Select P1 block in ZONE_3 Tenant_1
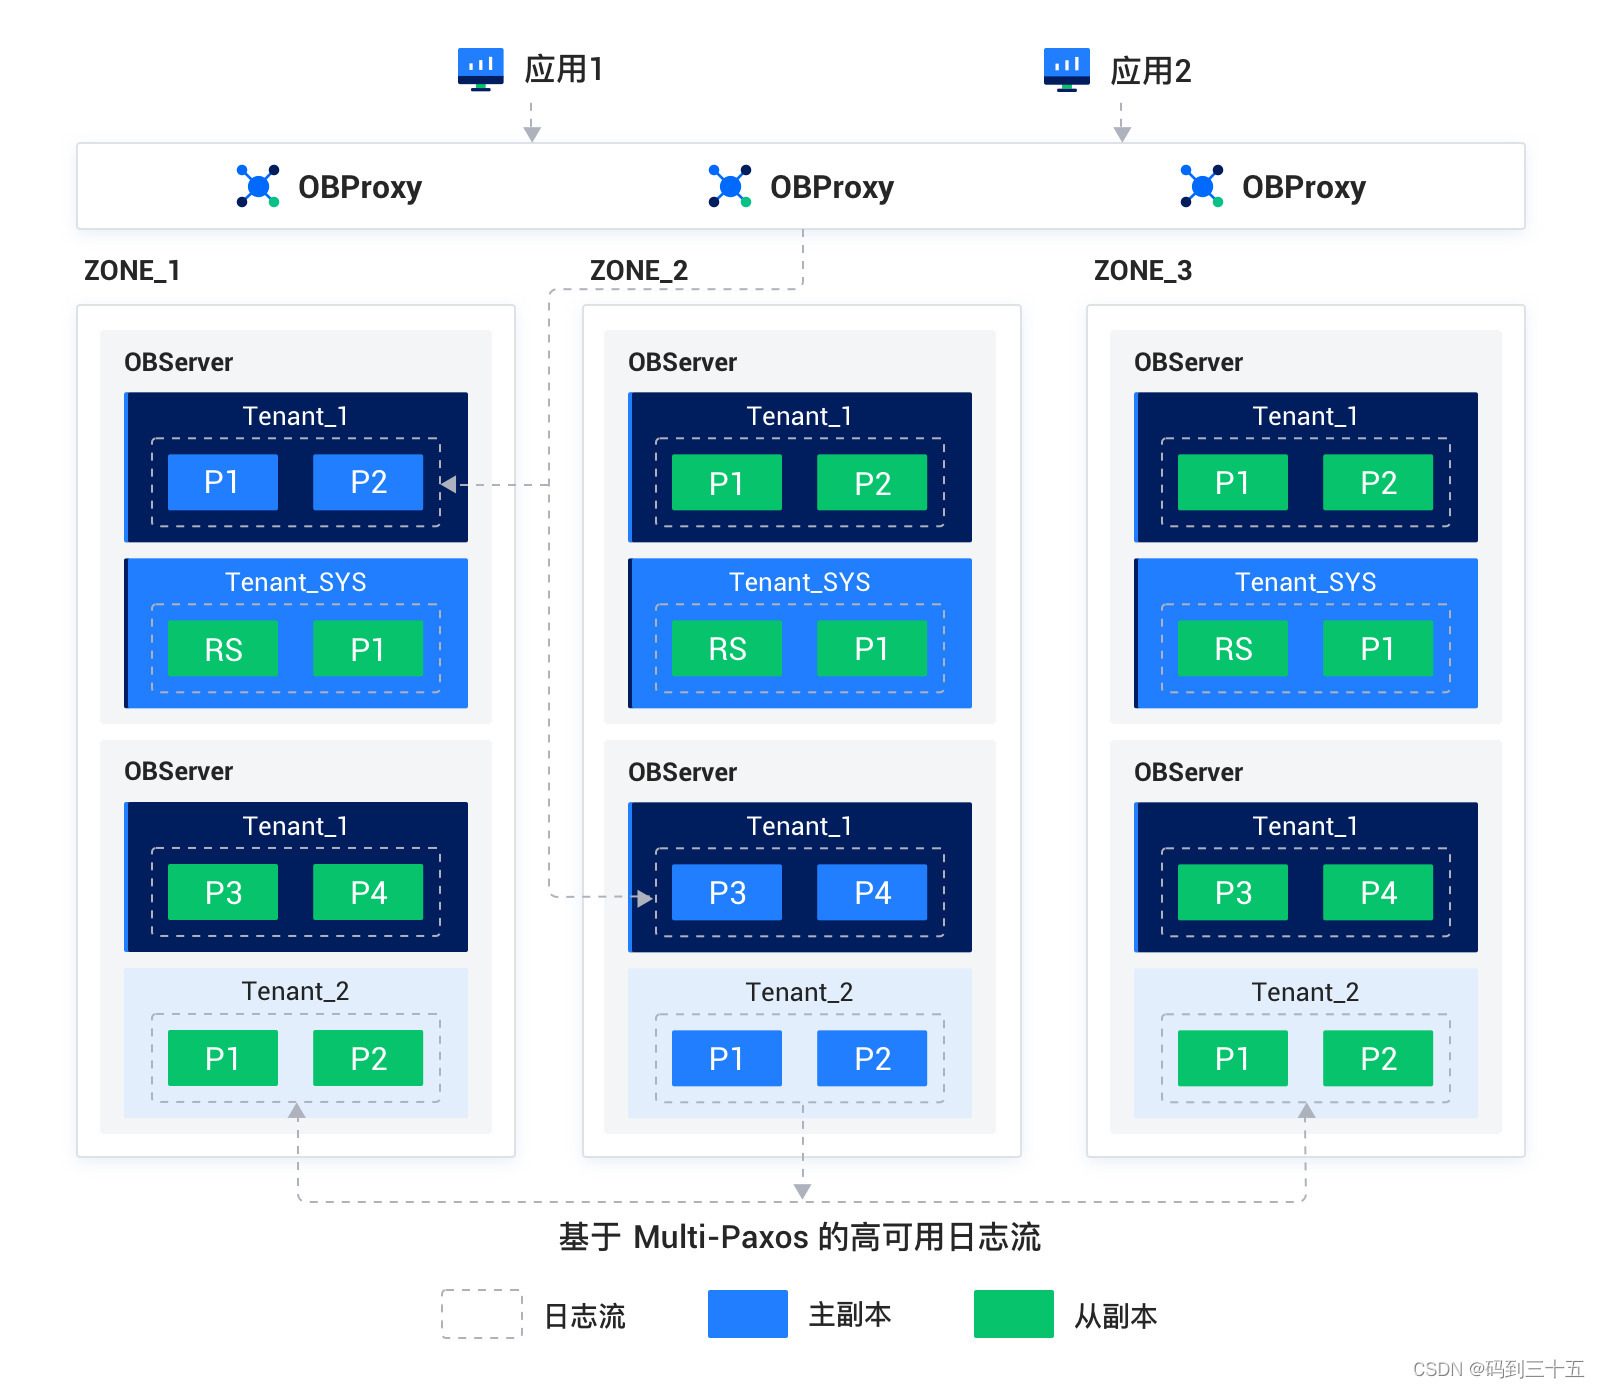 tap(1233, 482)
